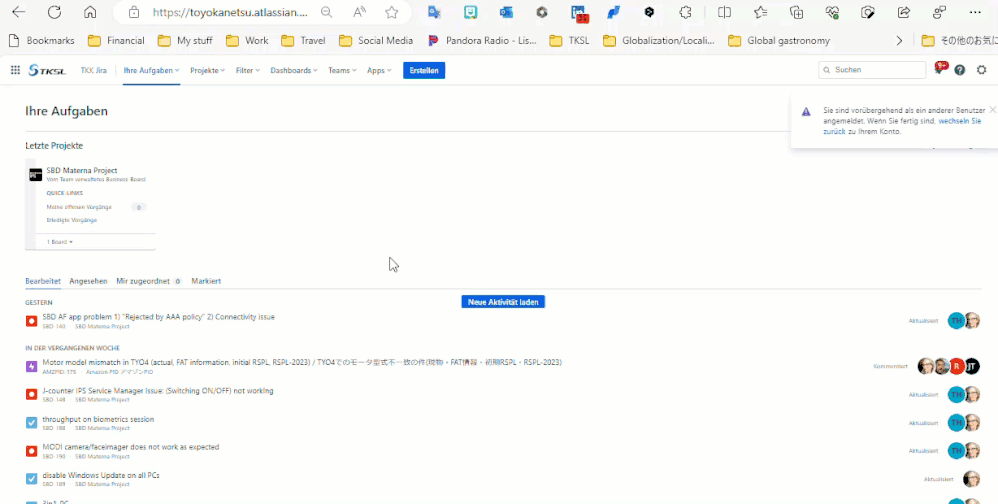998x504 pixels.
Task: Click the share icon in browser toolbar
Action: pos(903,12)
